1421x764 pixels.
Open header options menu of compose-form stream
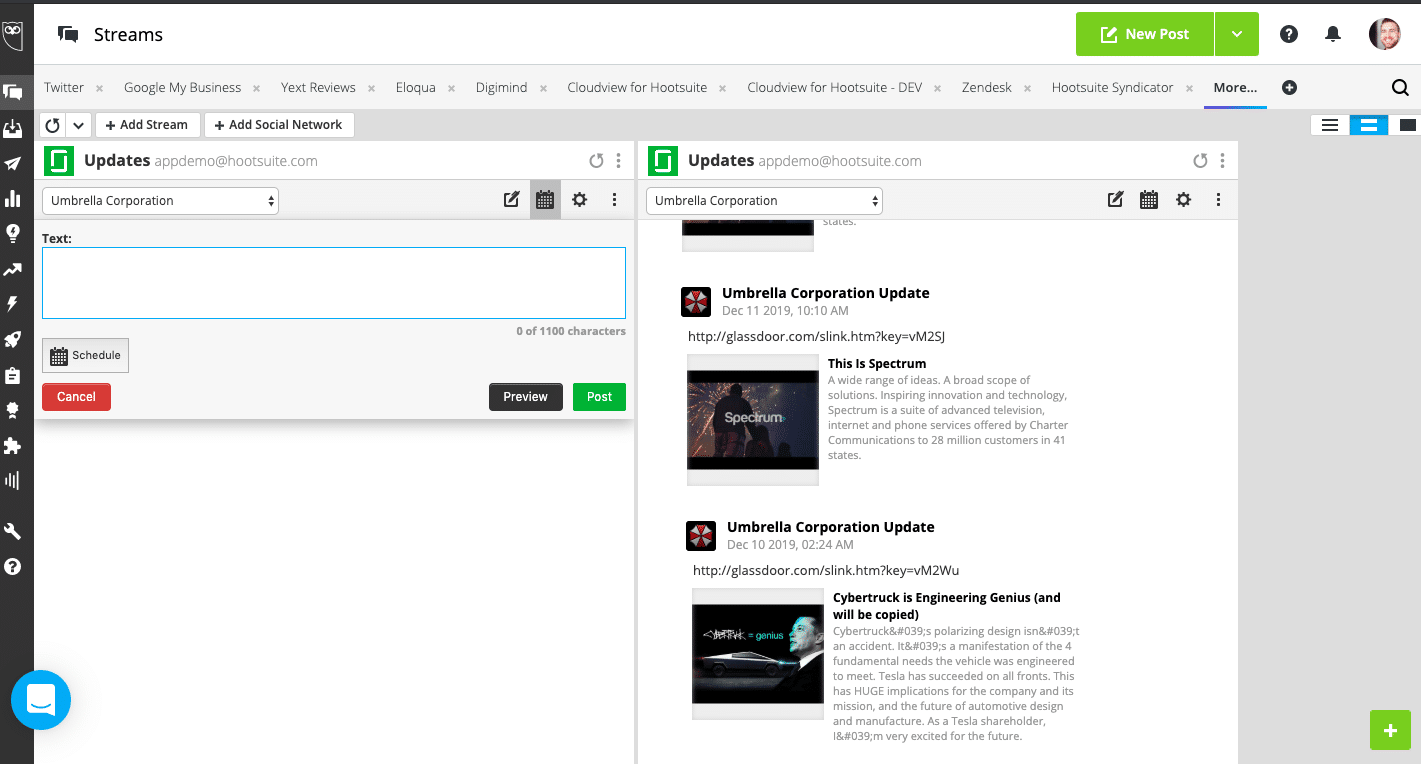click(x=619, y=160)
